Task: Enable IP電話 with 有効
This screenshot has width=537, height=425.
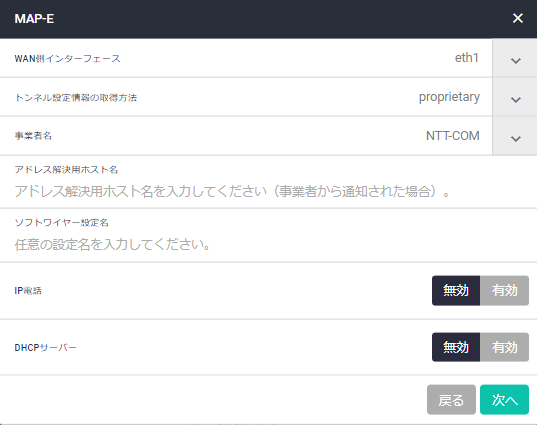Action: (x=504, y=290)
